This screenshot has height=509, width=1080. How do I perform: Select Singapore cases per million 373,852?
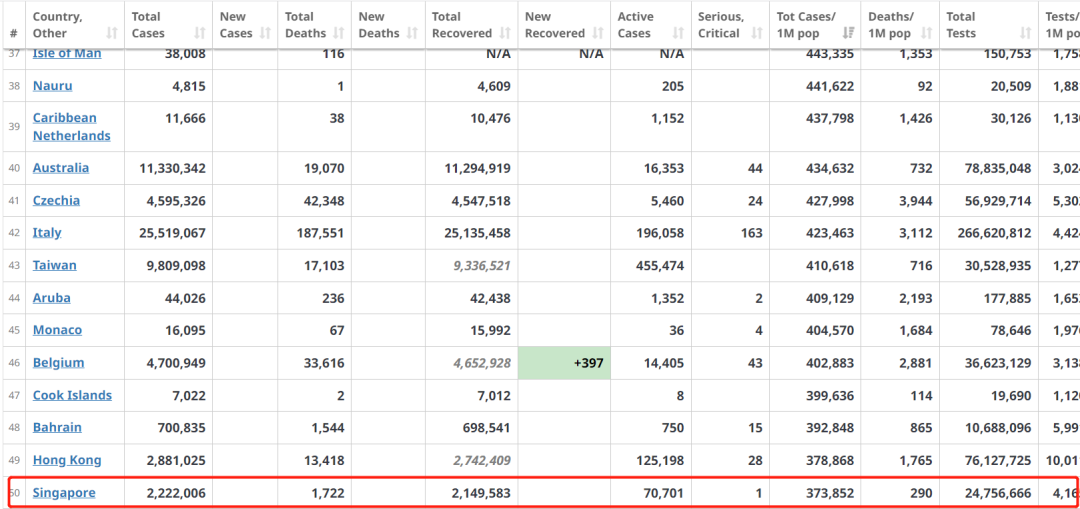830,492
